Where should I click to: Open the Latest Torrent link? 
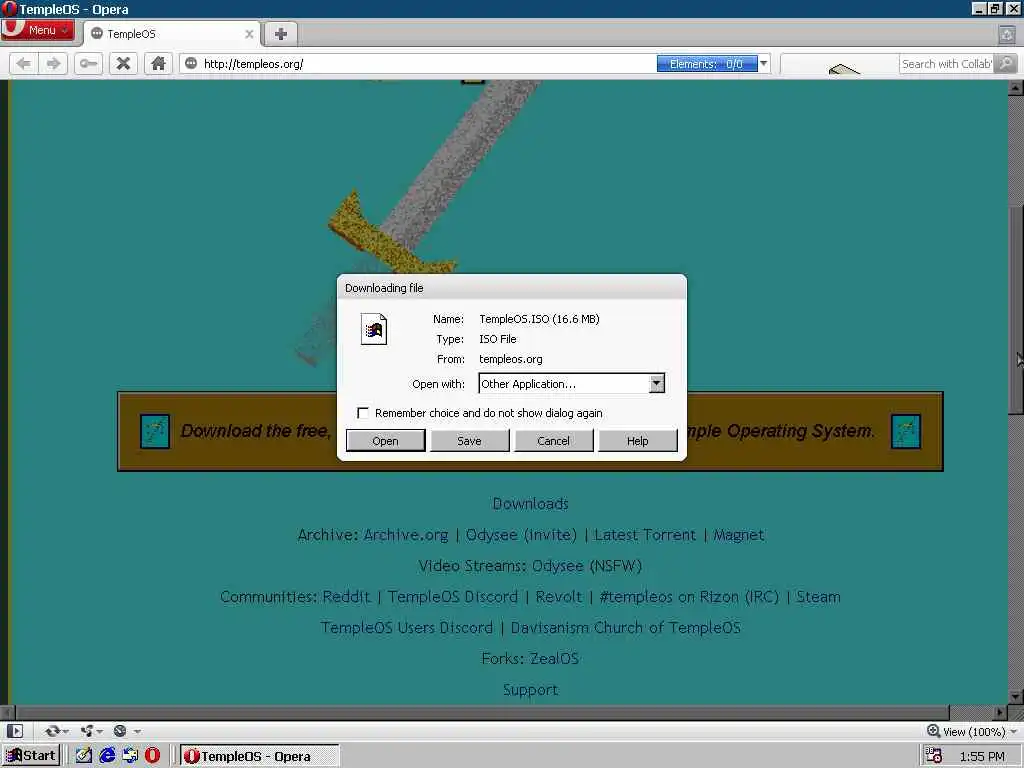click(x=645, y=535)
